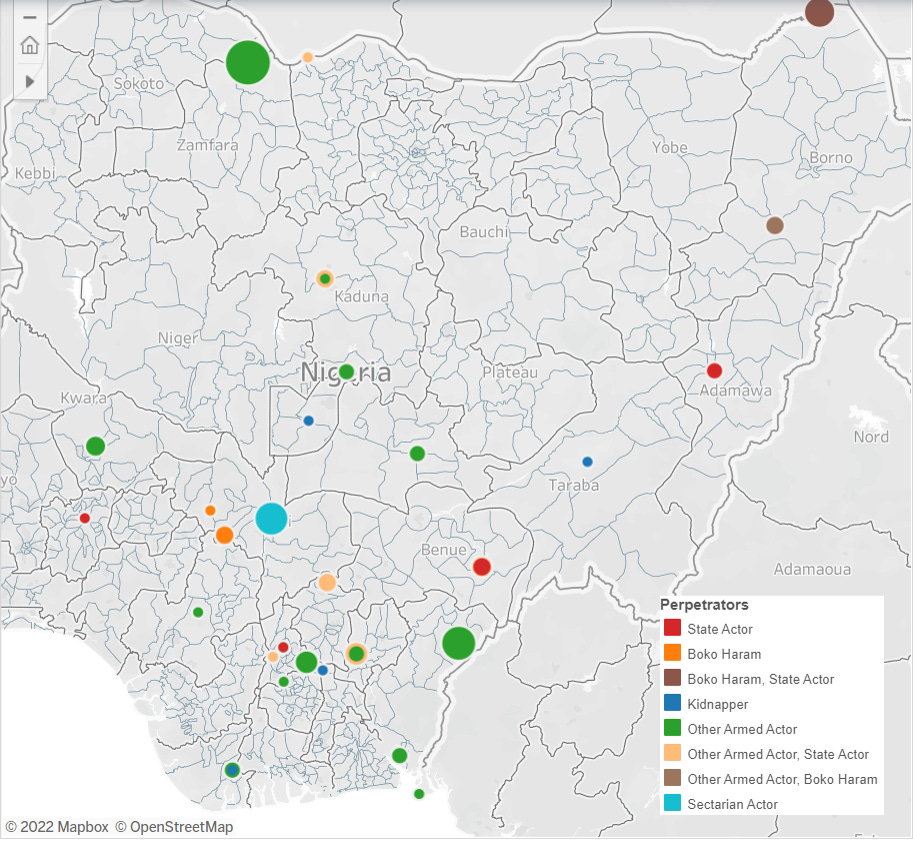Image resolution: width=913 pixels, height=845 pixels.
Task: Click the Perpetrators legend title
Action: [706, 604]
